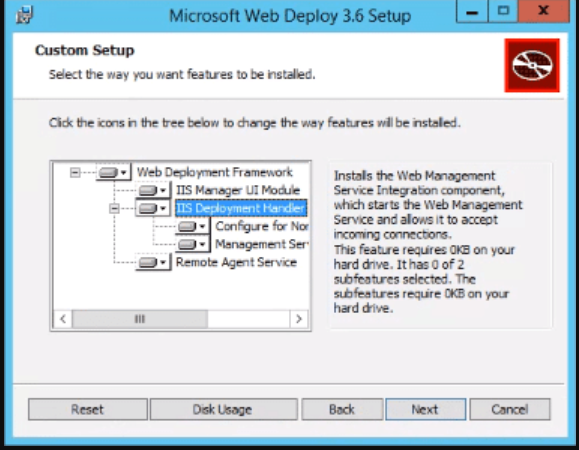
Task: Open the Management Service feature drive icon
Action: [x=192, y=244]
